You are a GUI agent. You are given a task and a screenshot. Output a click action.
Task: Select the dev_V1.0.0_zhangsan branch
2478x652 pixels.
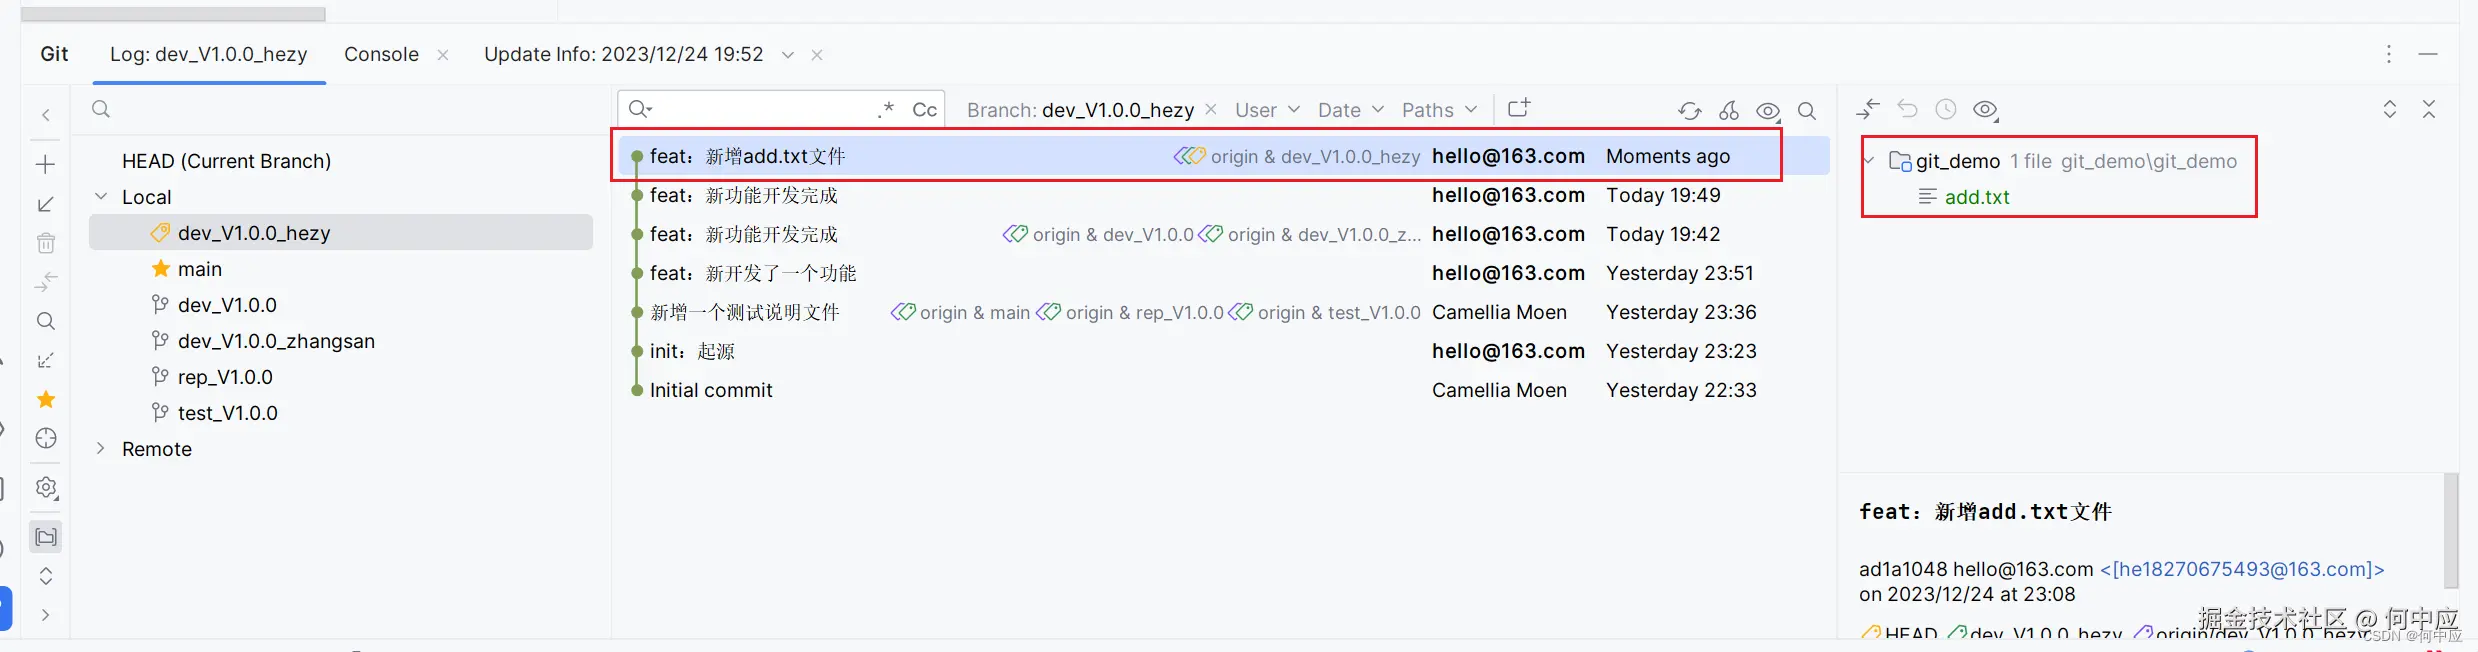click(x=276, y=341)
